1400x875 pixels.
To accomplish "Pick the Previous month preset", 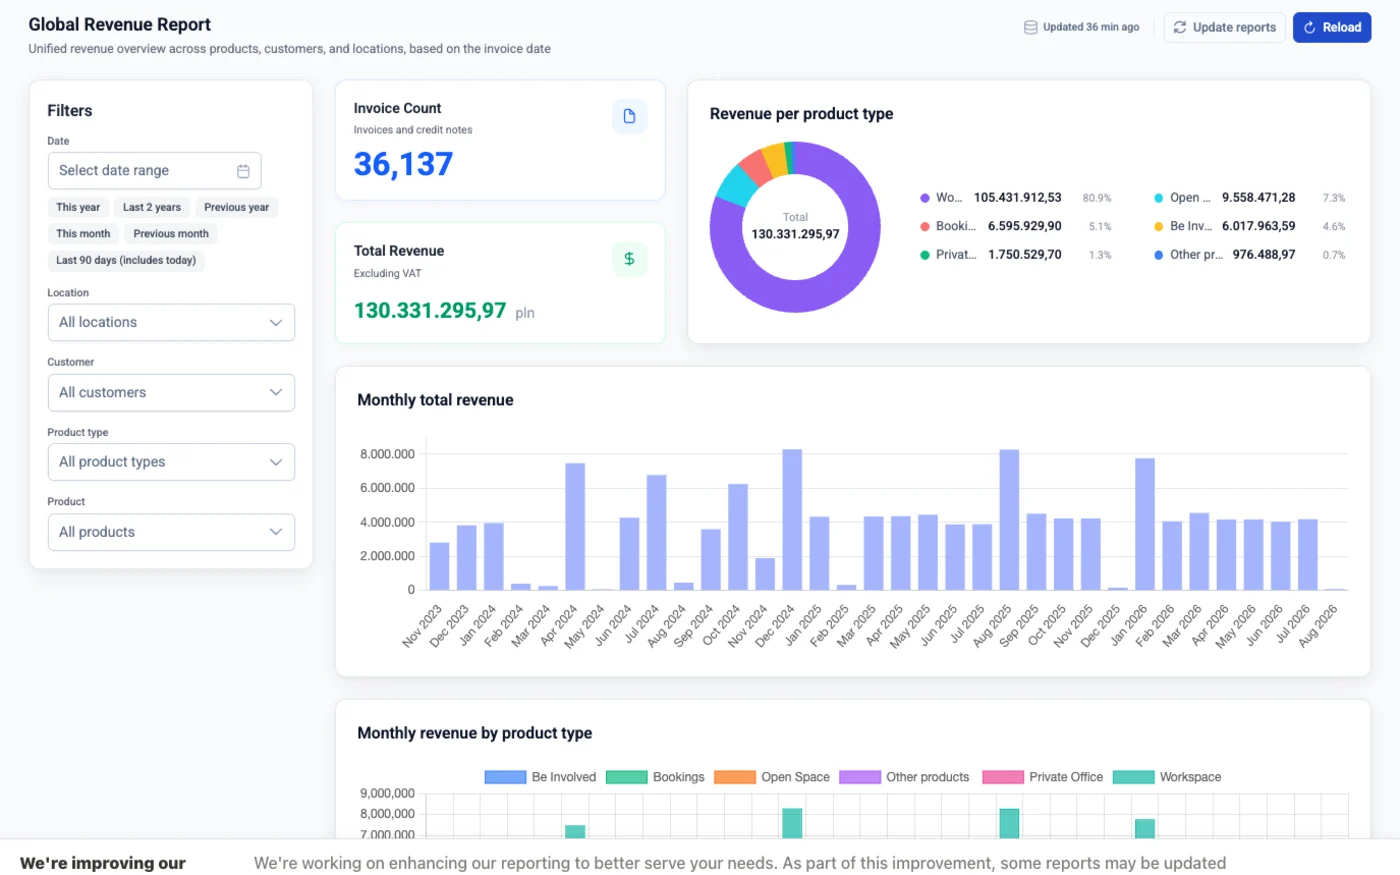I will tap(171, 234).
